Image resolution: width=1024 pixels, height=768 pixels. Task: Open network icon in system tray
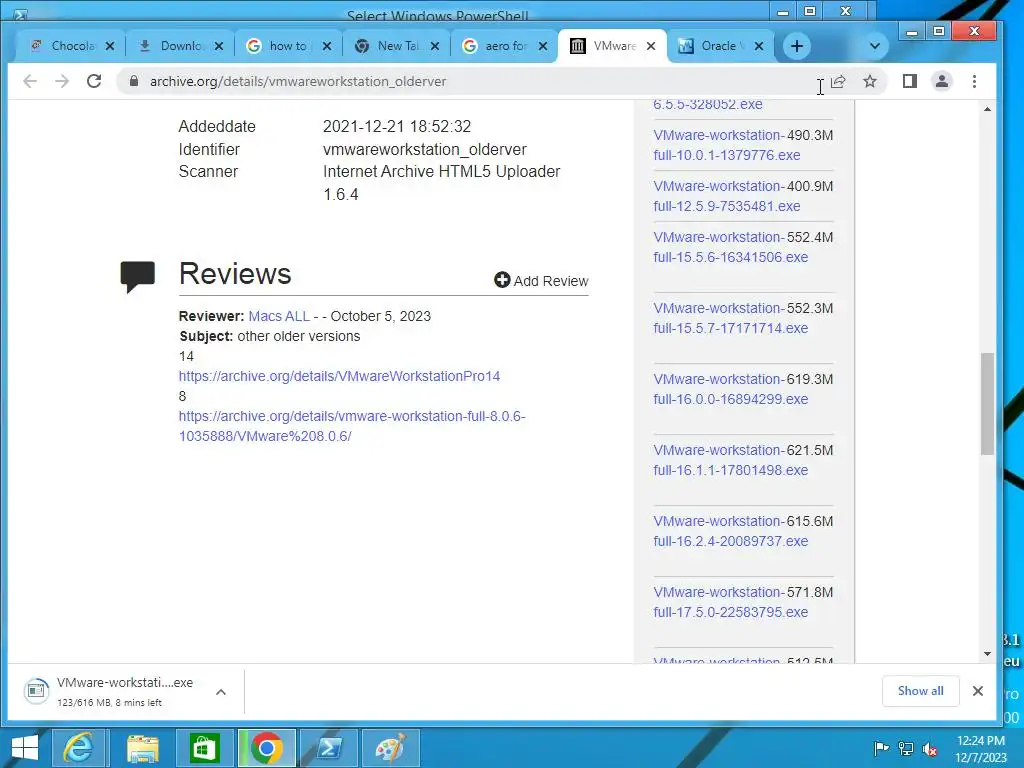(906, 748)
